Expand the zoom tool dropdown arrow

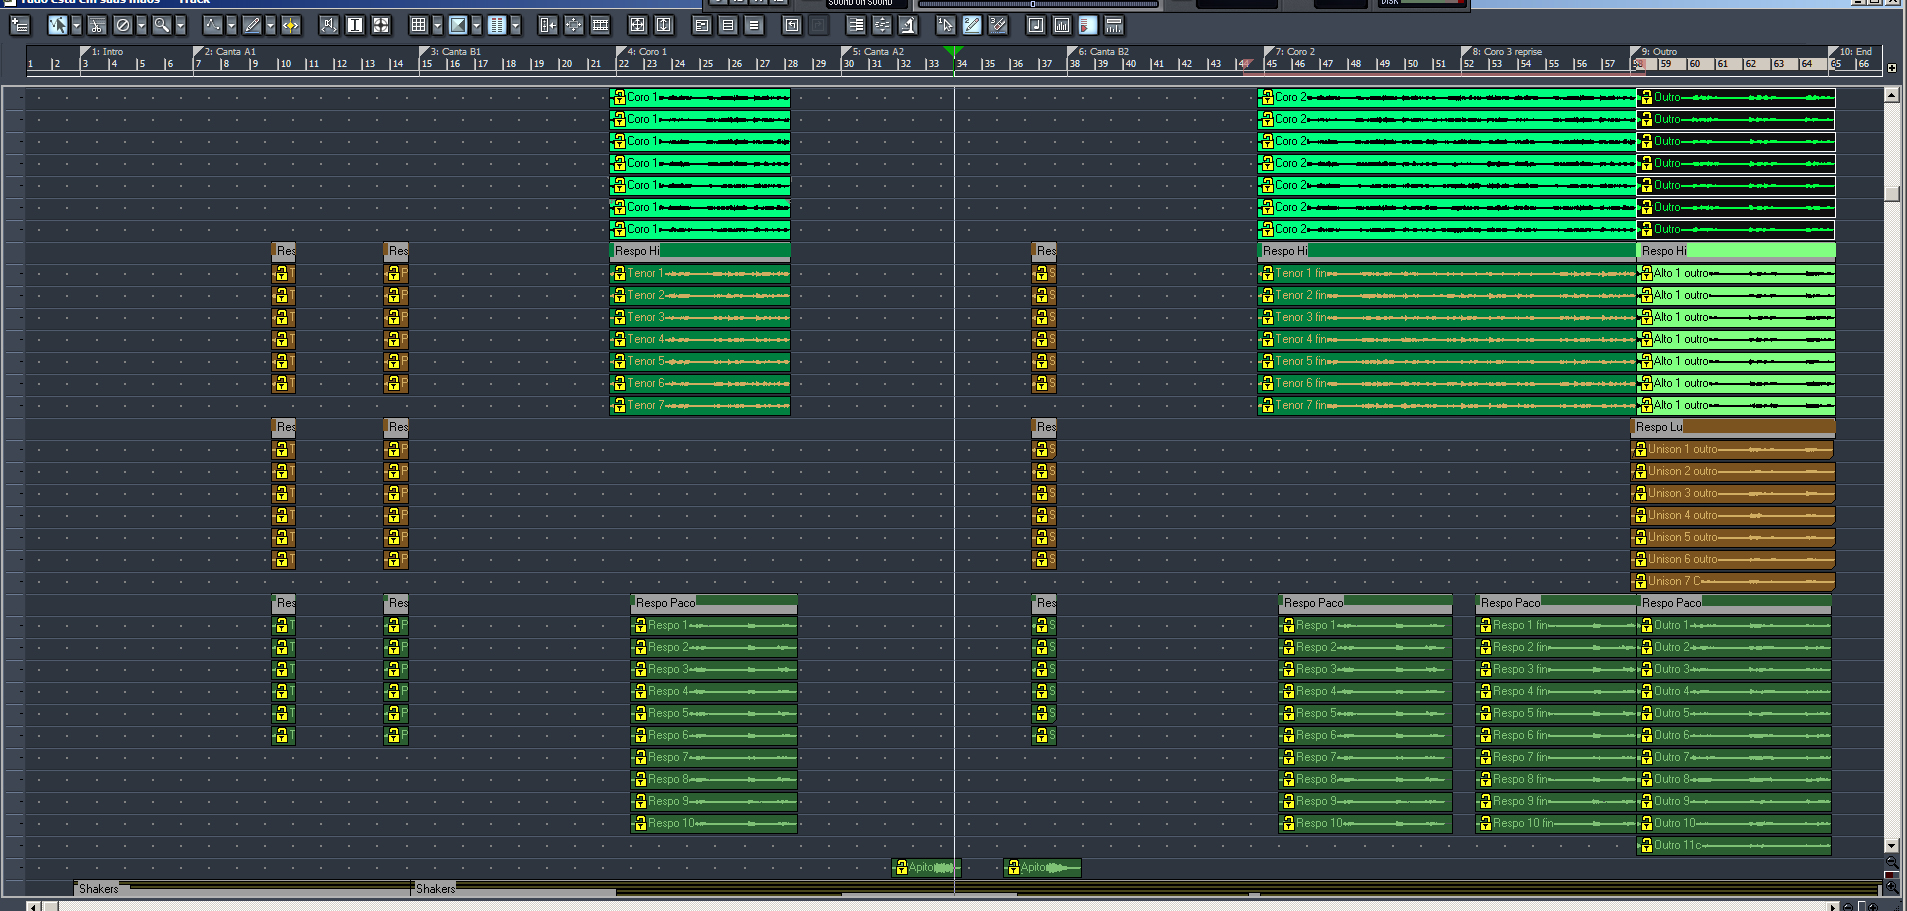180,25
